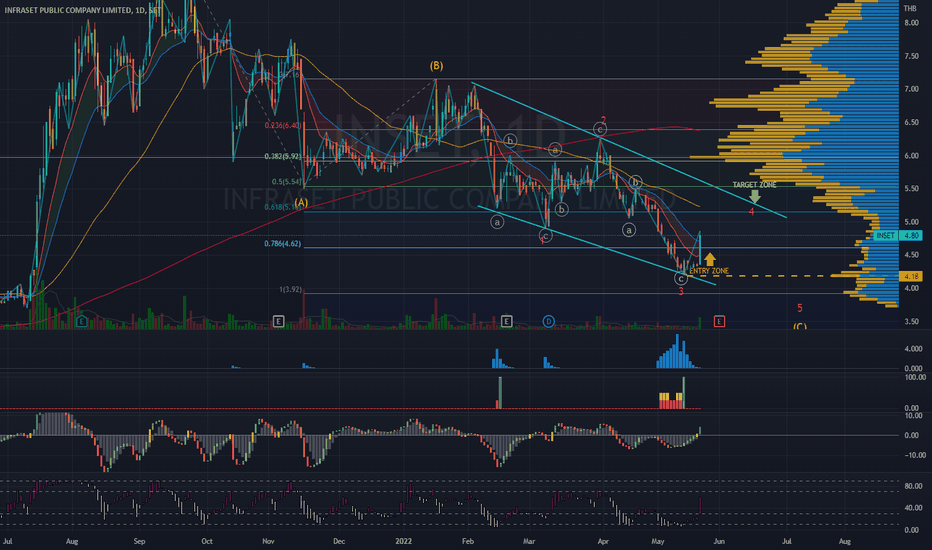
Task: Select the (B) wave label
Action: coord(436,65)
